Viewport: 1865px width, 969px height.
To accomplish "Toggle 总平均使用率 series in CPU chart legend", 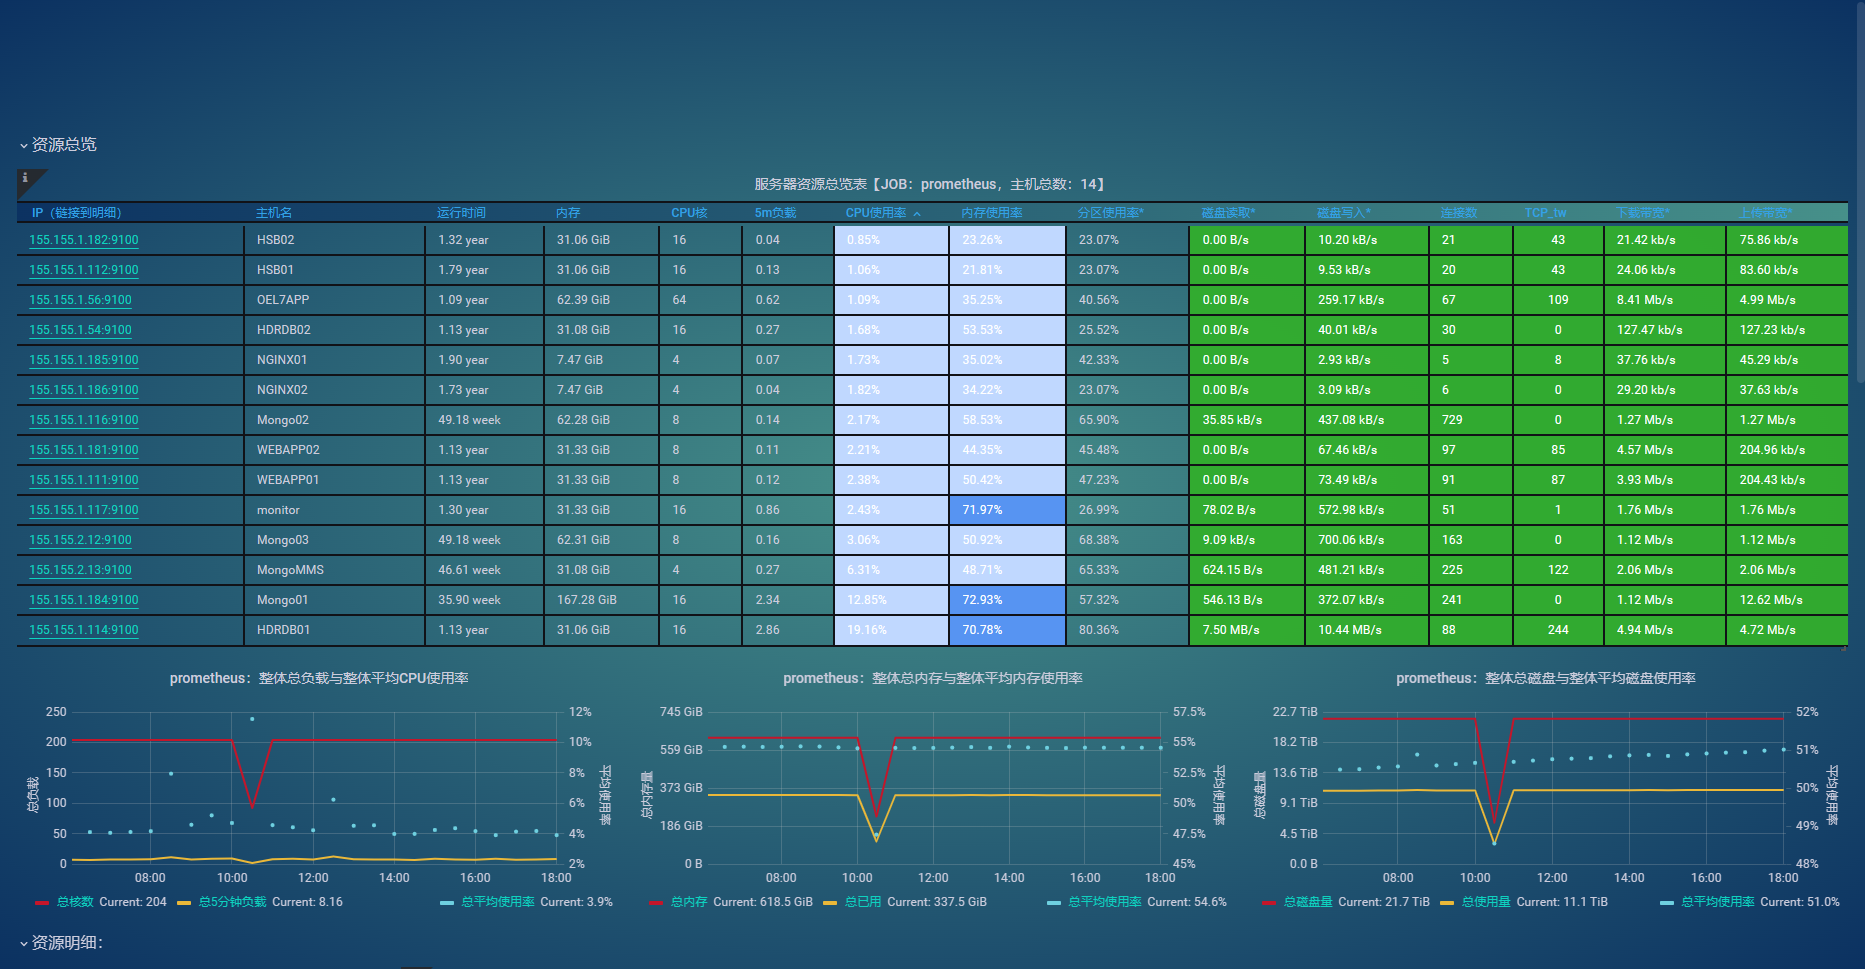I will point(498,902).
